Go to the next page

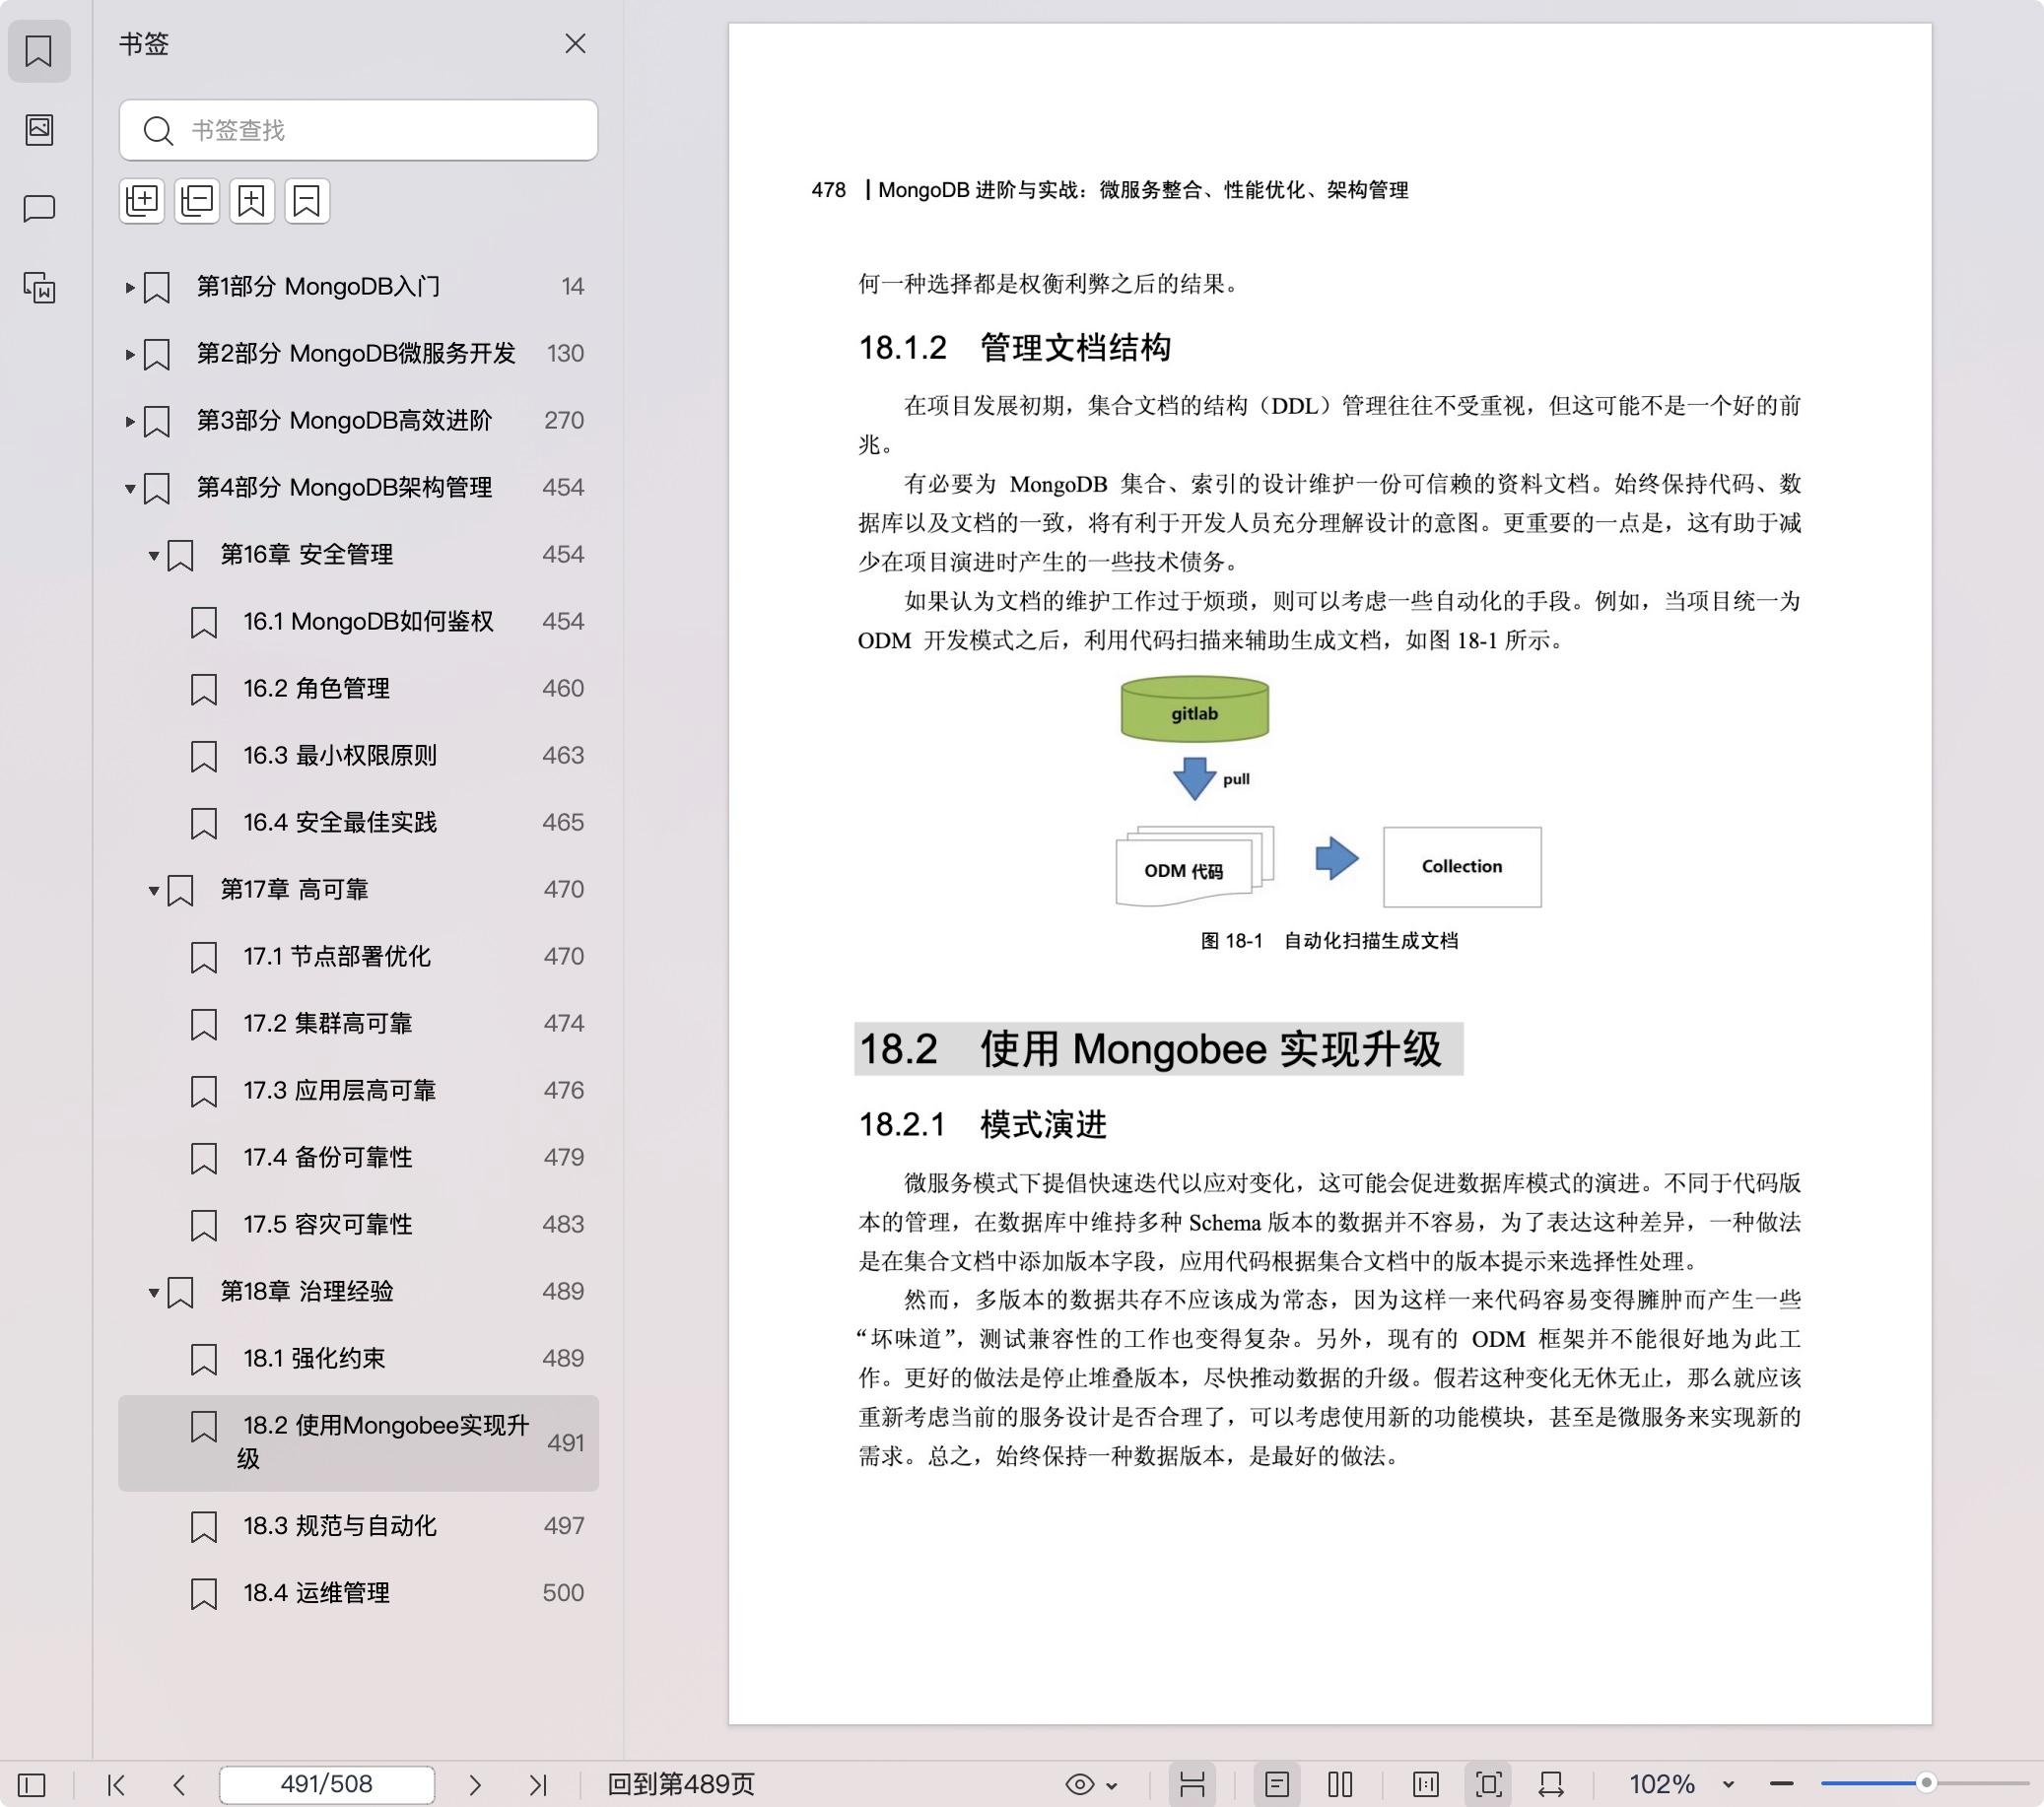pos(475,1784)
